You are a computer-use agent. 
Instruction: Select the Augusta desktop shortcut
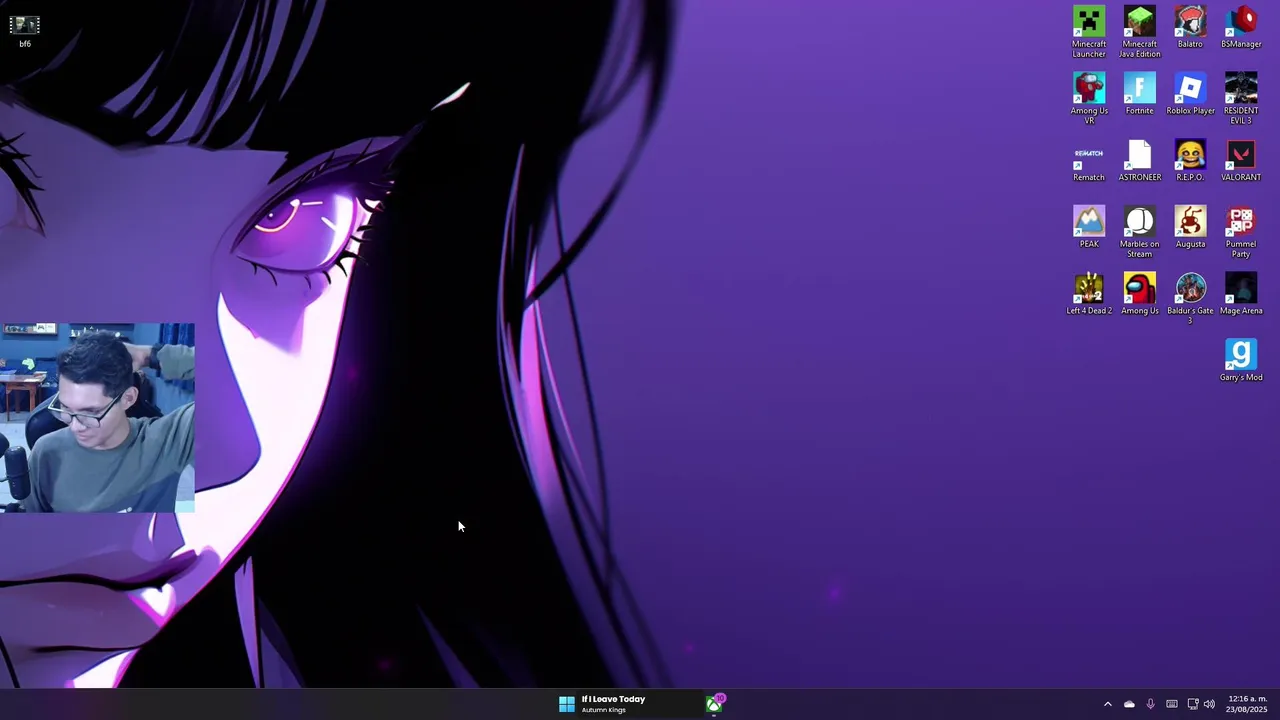point(1190,227)
